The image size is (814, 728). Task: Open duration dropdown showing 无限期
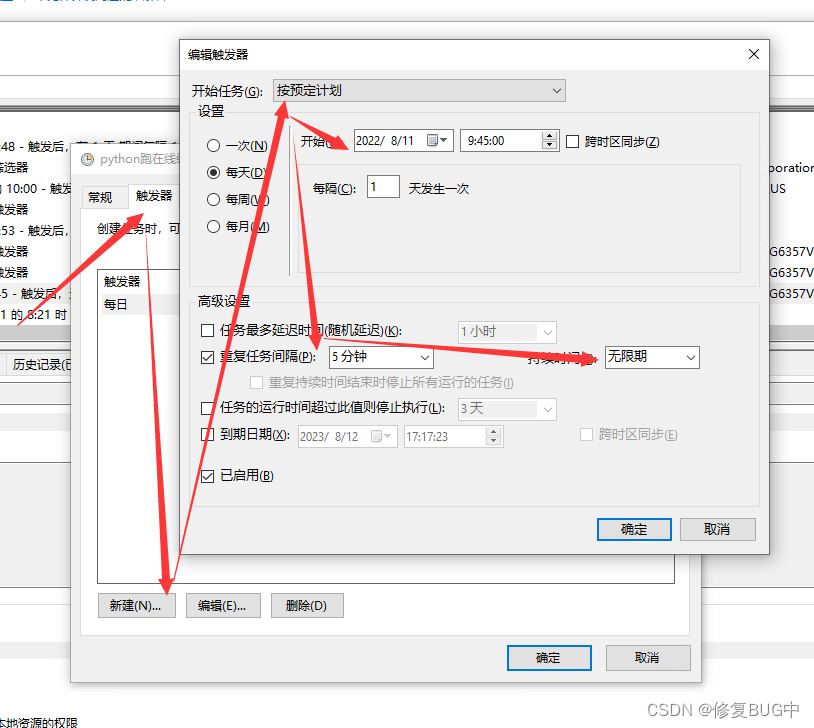click(652, 357)
